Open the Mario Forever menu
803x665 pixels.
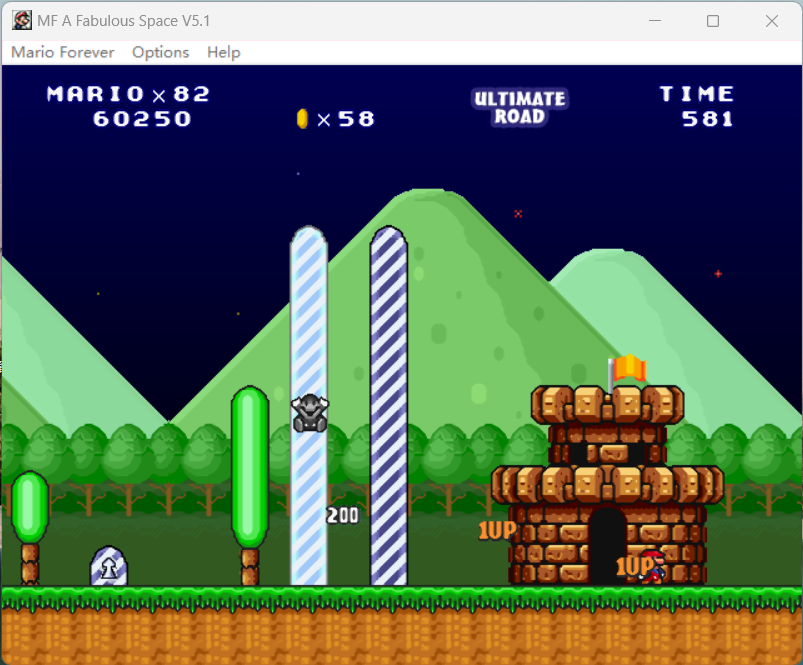(x=62, y=52)
